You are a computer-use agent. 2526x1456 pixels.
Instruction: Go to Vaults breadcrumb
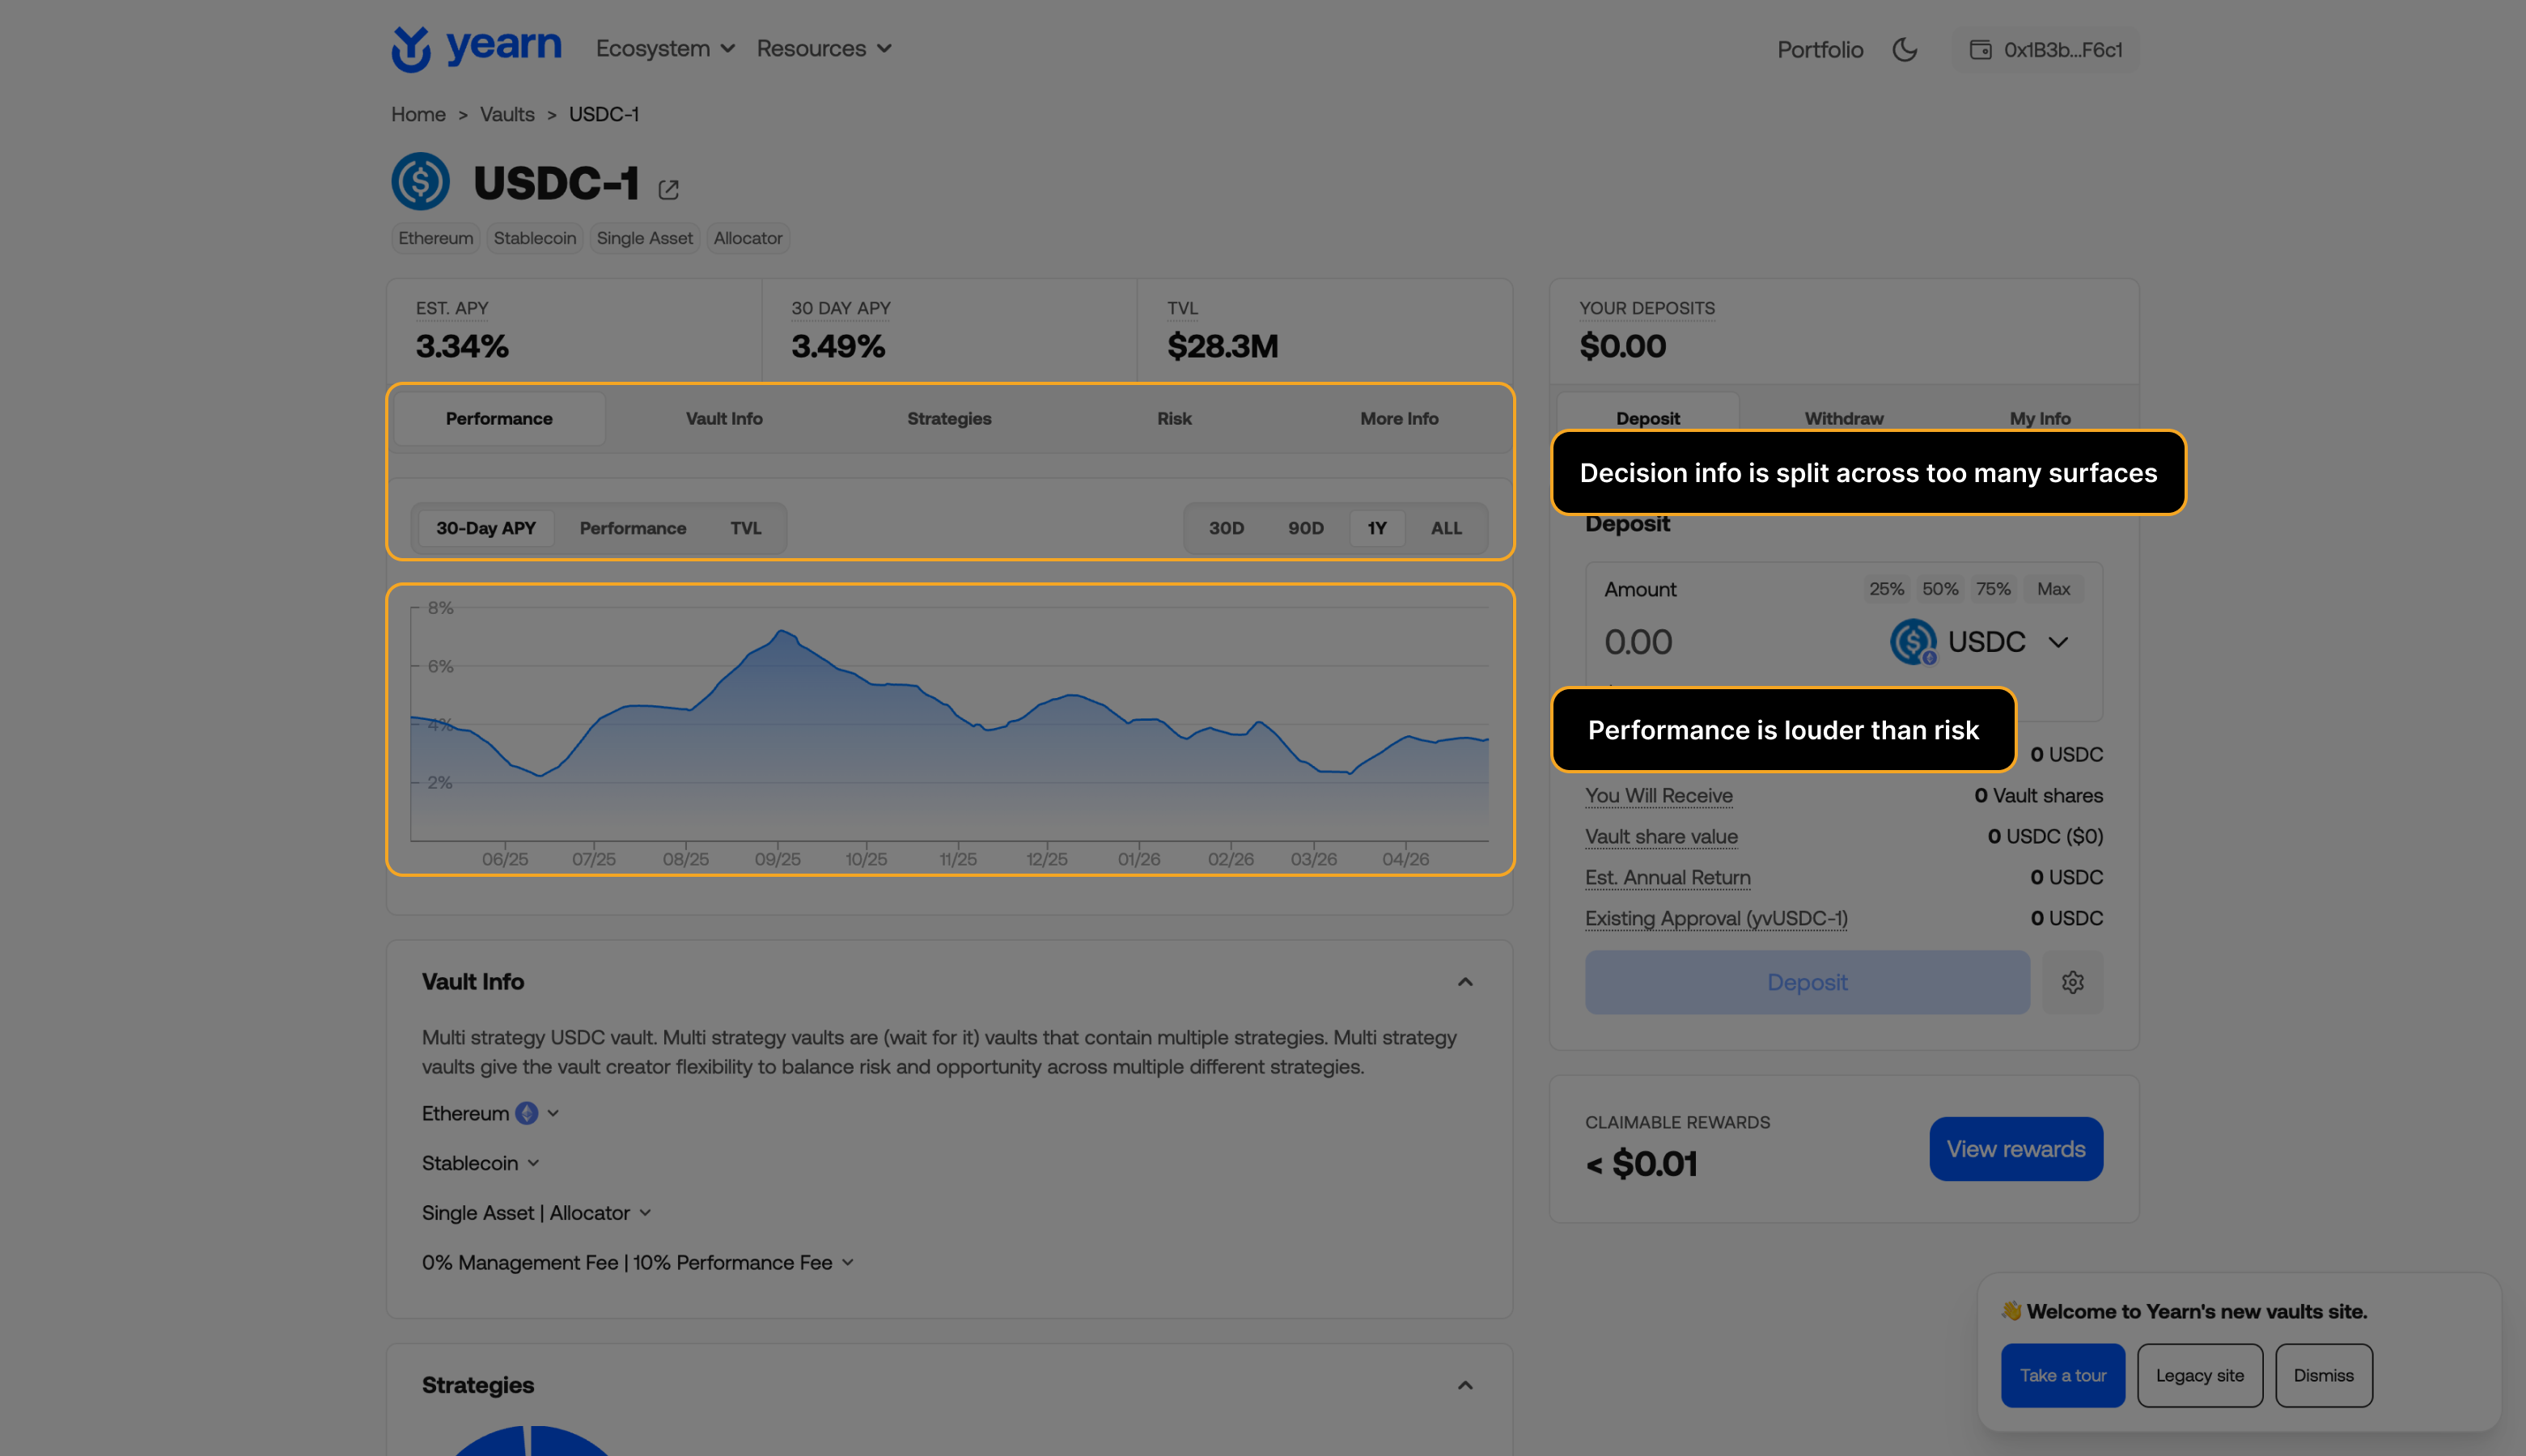pos(507,114)
